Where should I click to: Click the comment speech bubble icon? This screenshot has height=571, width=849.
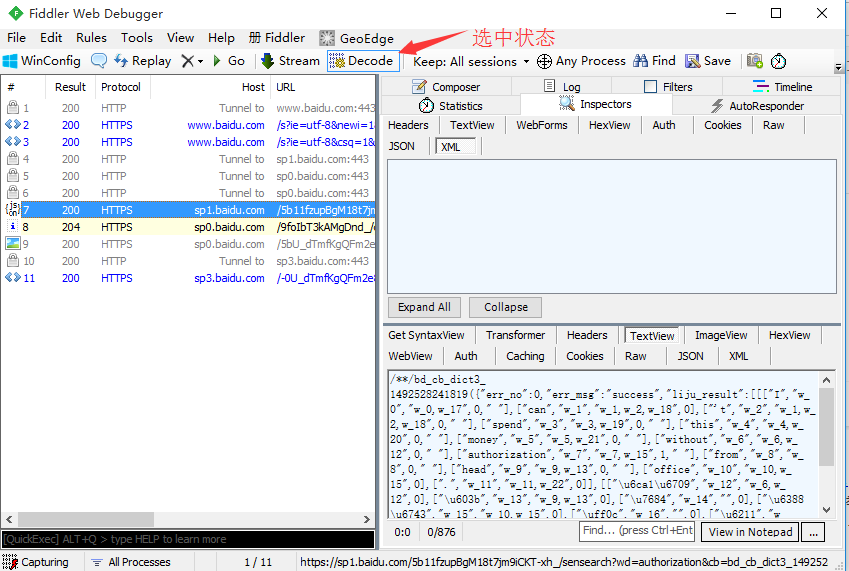[99, 61]
